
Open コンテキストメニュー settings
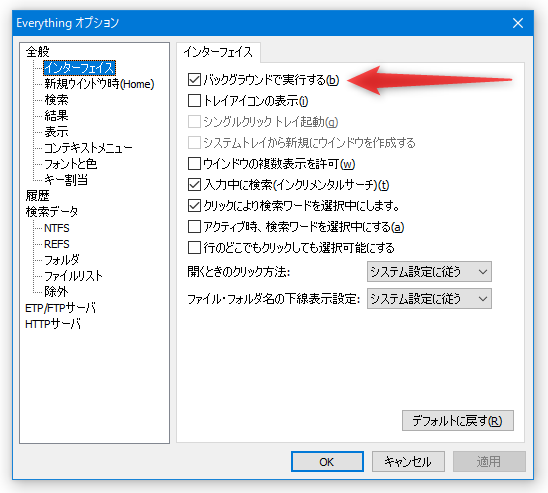pyautogui.click(x=88, y=148)
